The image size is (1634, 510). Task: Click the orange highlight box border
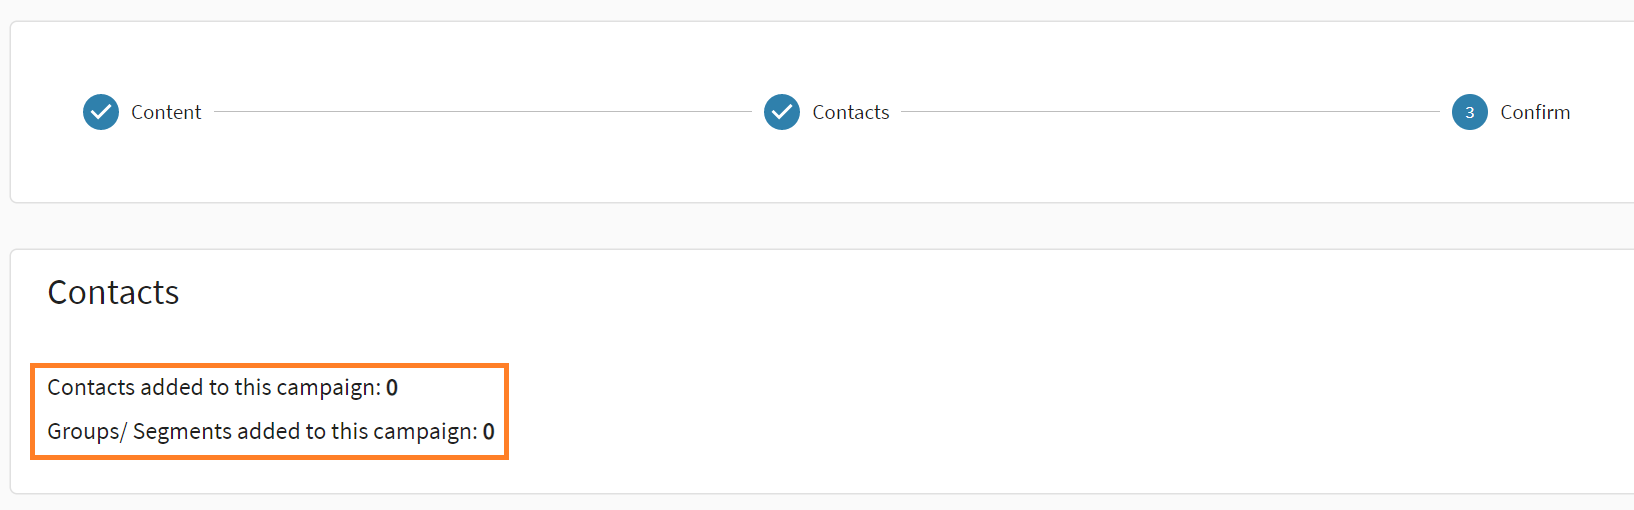(x=507, y=410)
